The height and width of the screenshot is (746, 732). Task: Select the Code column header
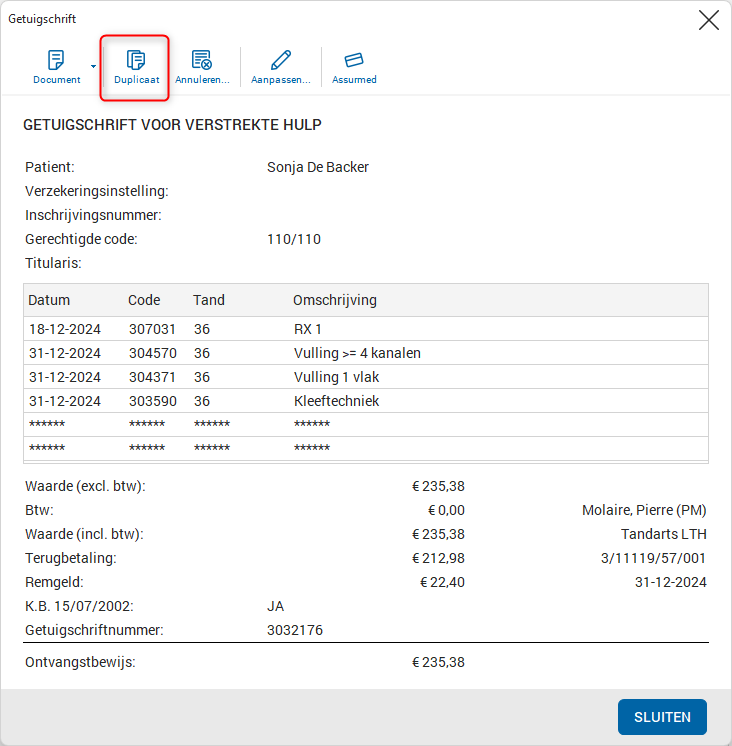[x=144, y=300]
